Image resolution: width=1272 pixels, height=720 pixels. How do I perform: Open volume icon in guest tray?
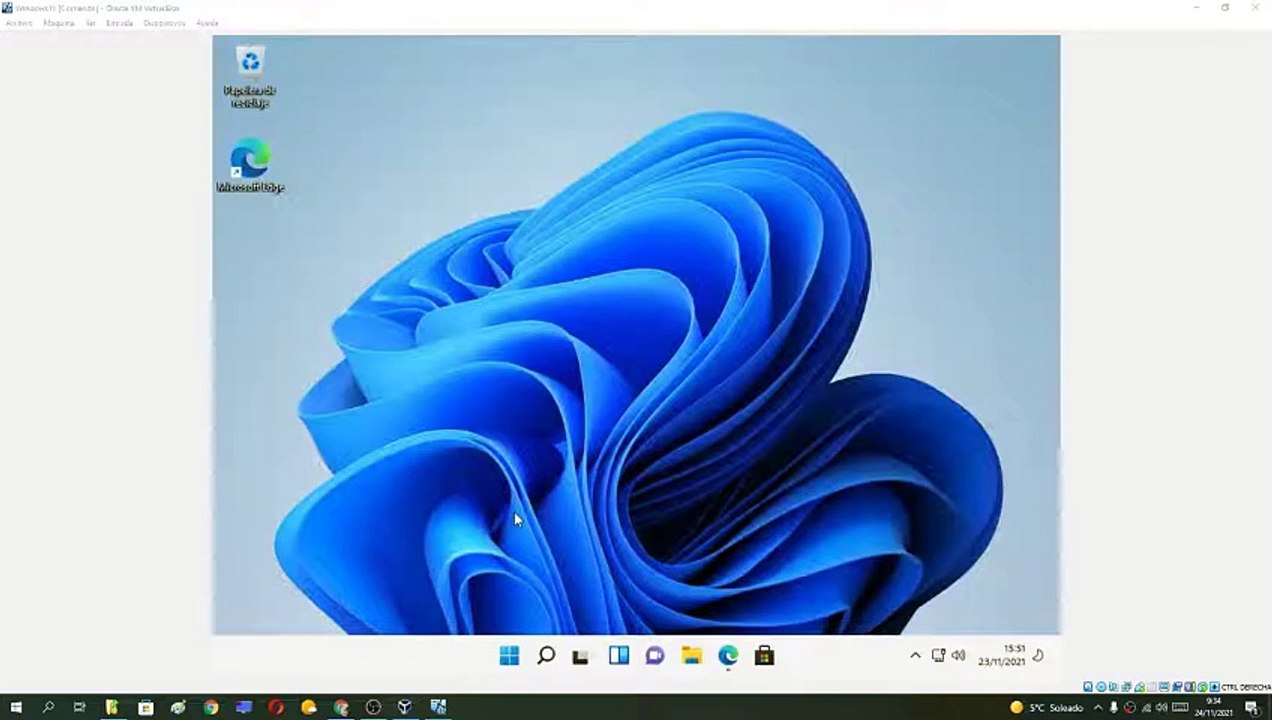click(x=958, y=656)
